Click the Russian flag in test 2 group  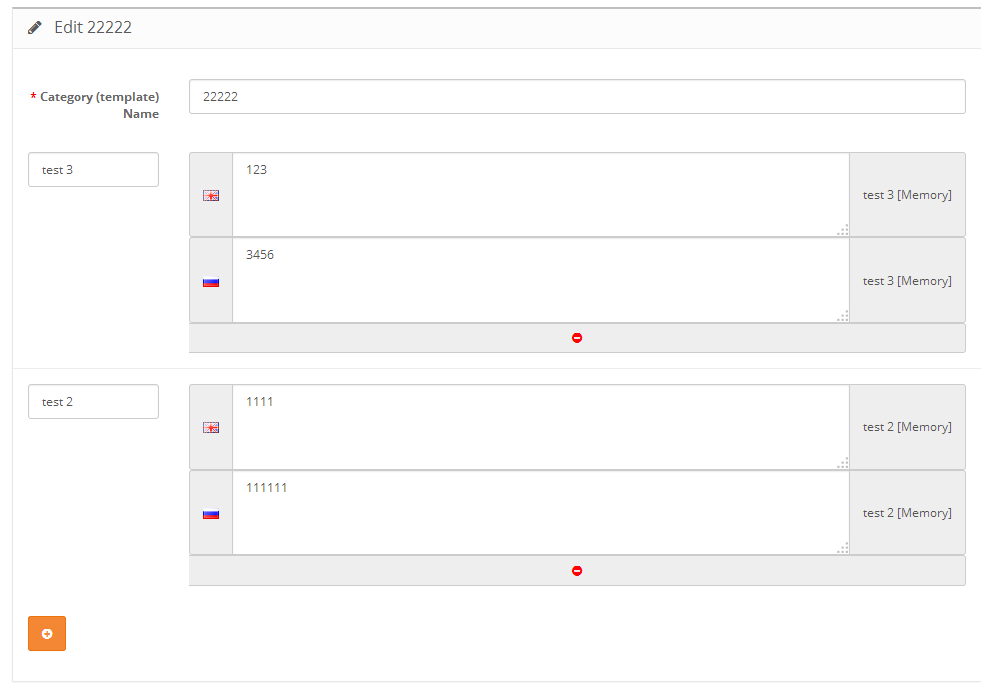[x=211, y=514]
